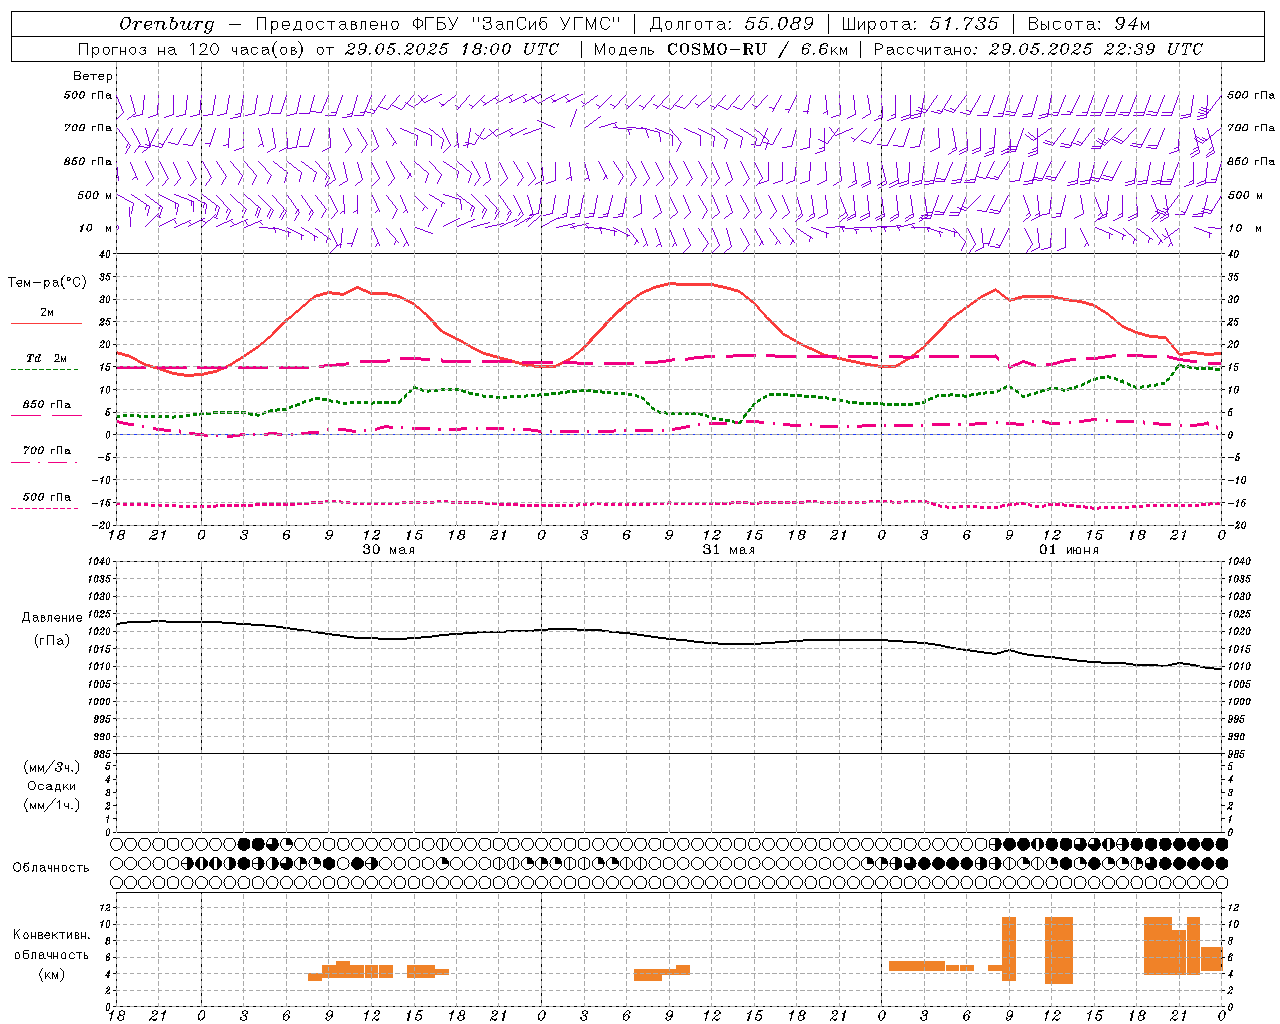Click the "Тем-ра(°C)" temperature panel label

click(47, 283)
